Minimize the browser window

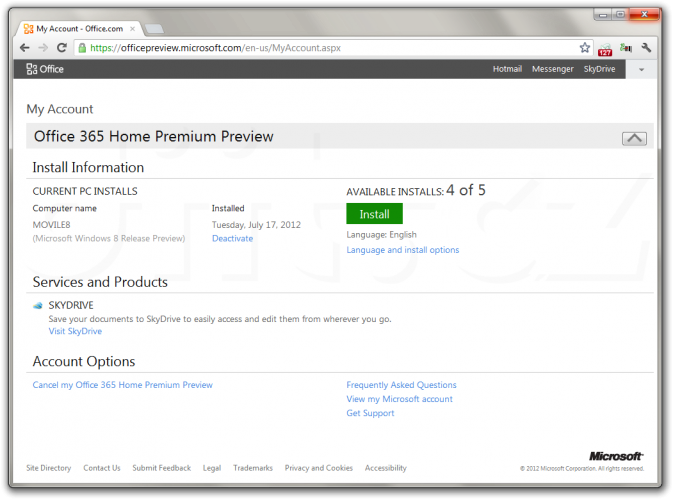pyautogui.click(x=603, y=15)
